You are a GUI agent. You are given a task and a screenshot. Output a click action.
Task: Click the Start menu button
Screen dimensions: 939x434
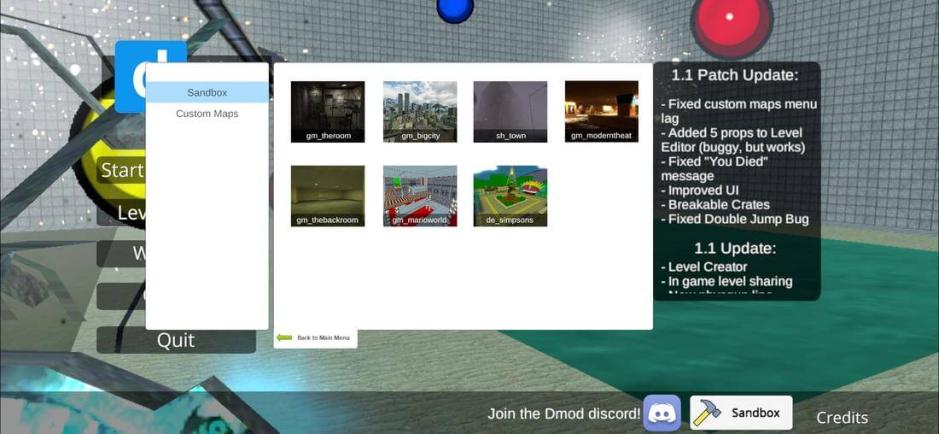[121, 171]
